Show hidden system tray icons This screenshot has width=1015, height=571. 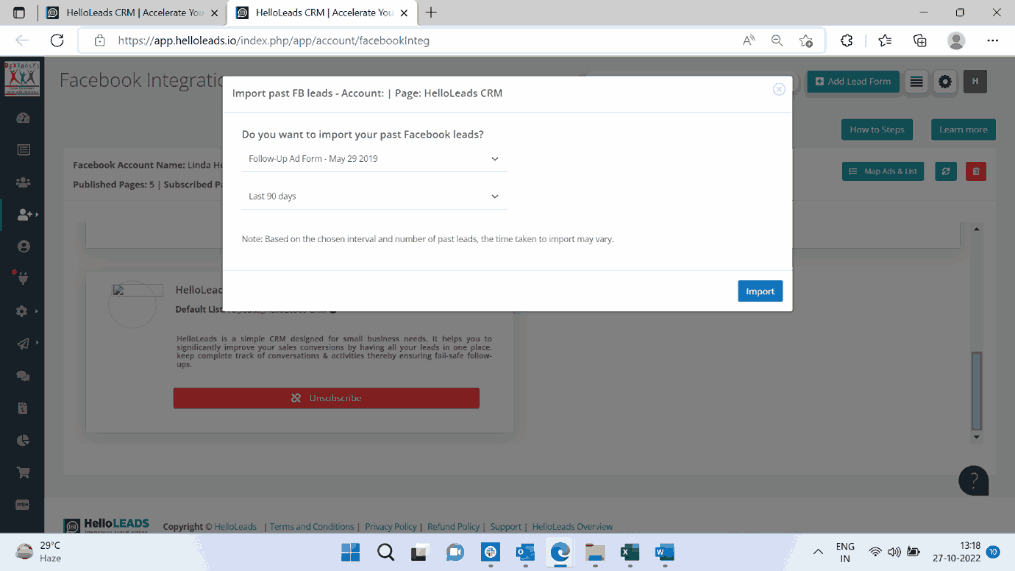coord(818,552)
